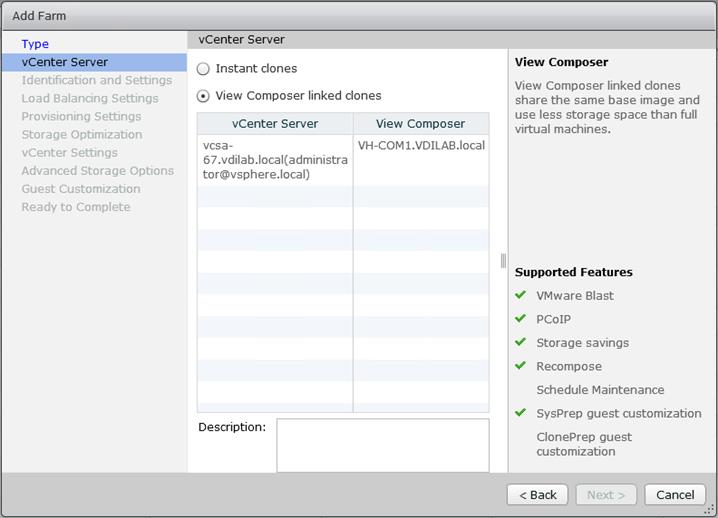Click the VMware Blast feature label

(x=575, y=296)
